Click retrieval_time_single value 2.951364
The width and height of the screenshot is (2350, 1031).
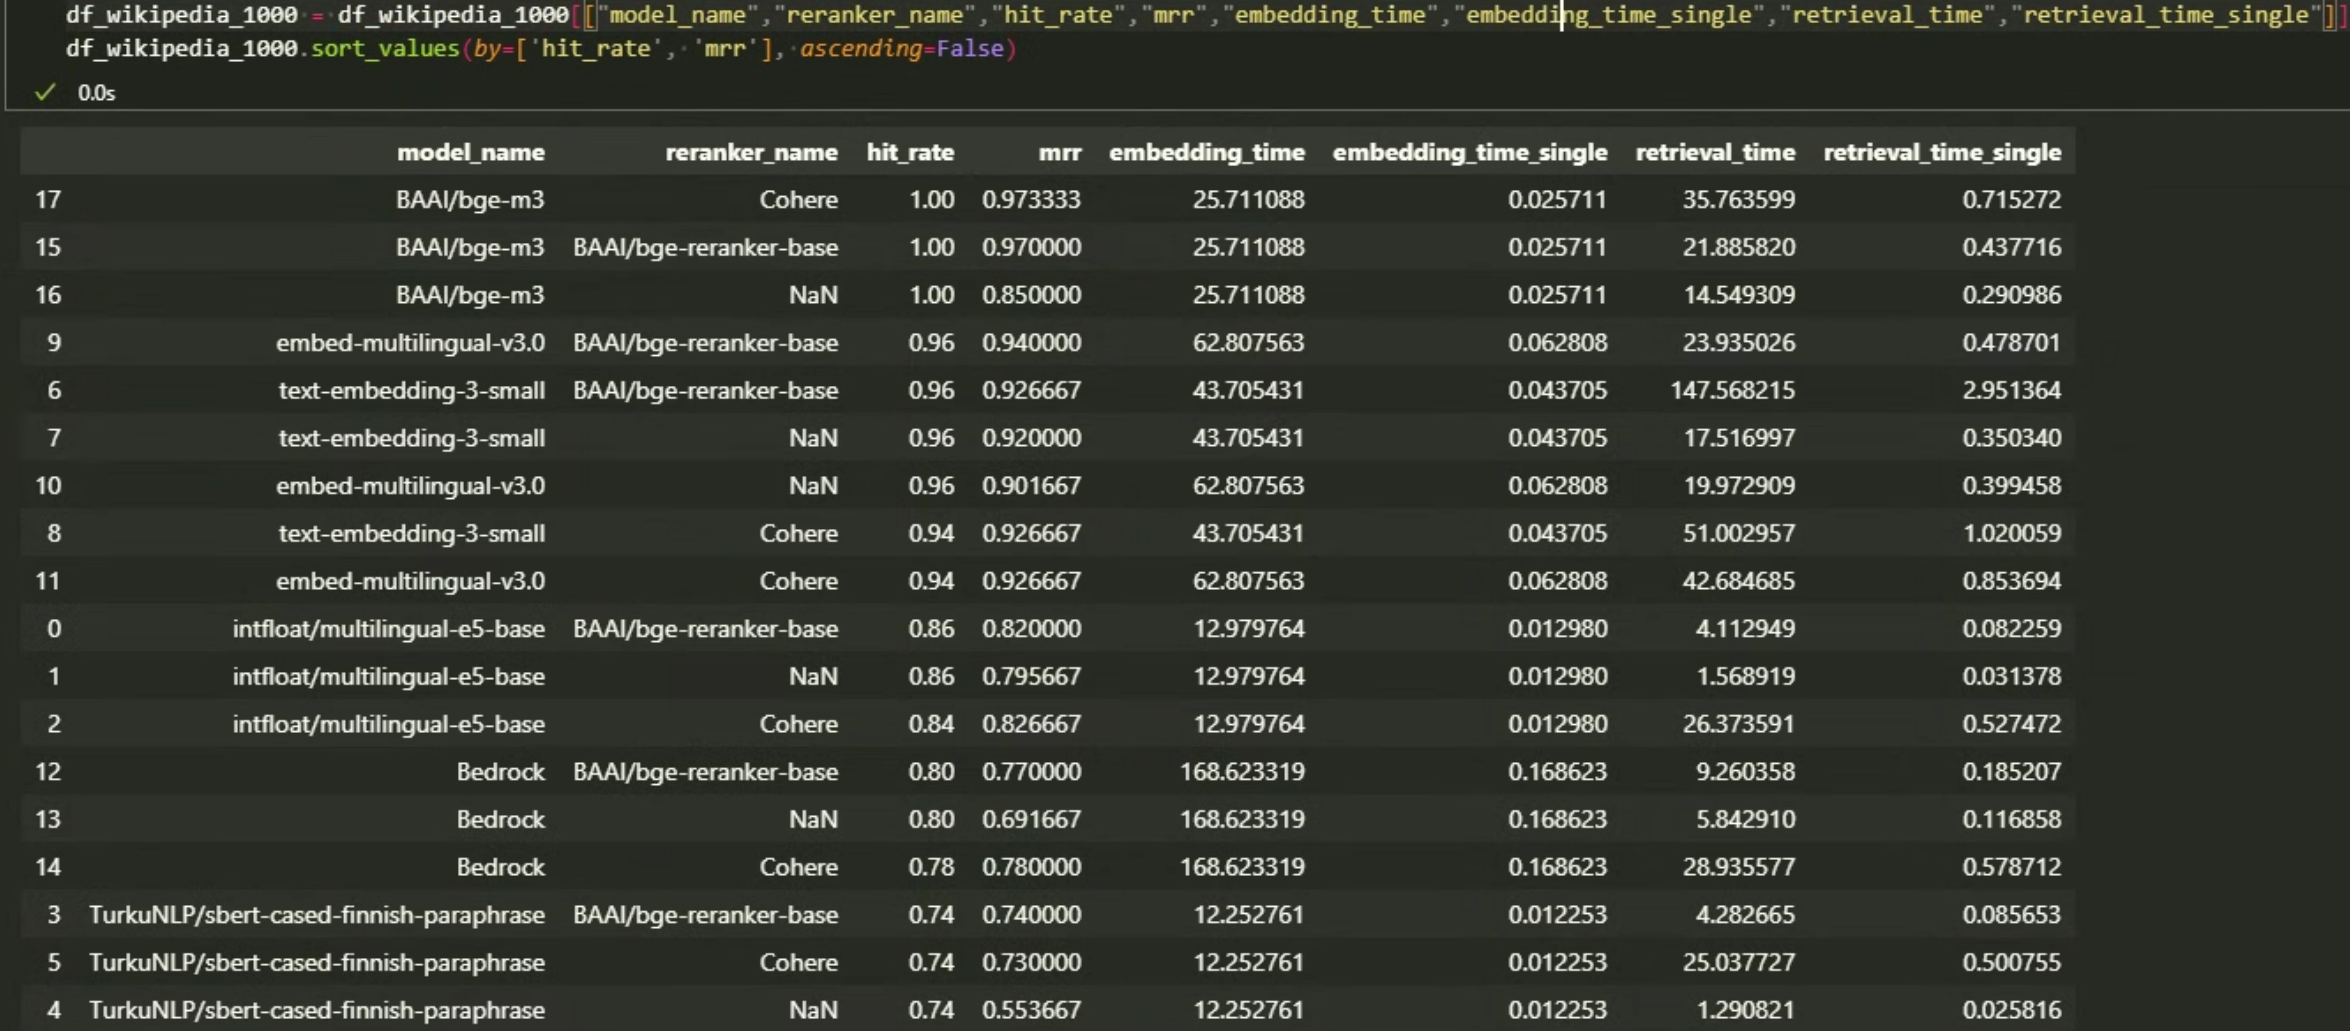(2012, 390)
